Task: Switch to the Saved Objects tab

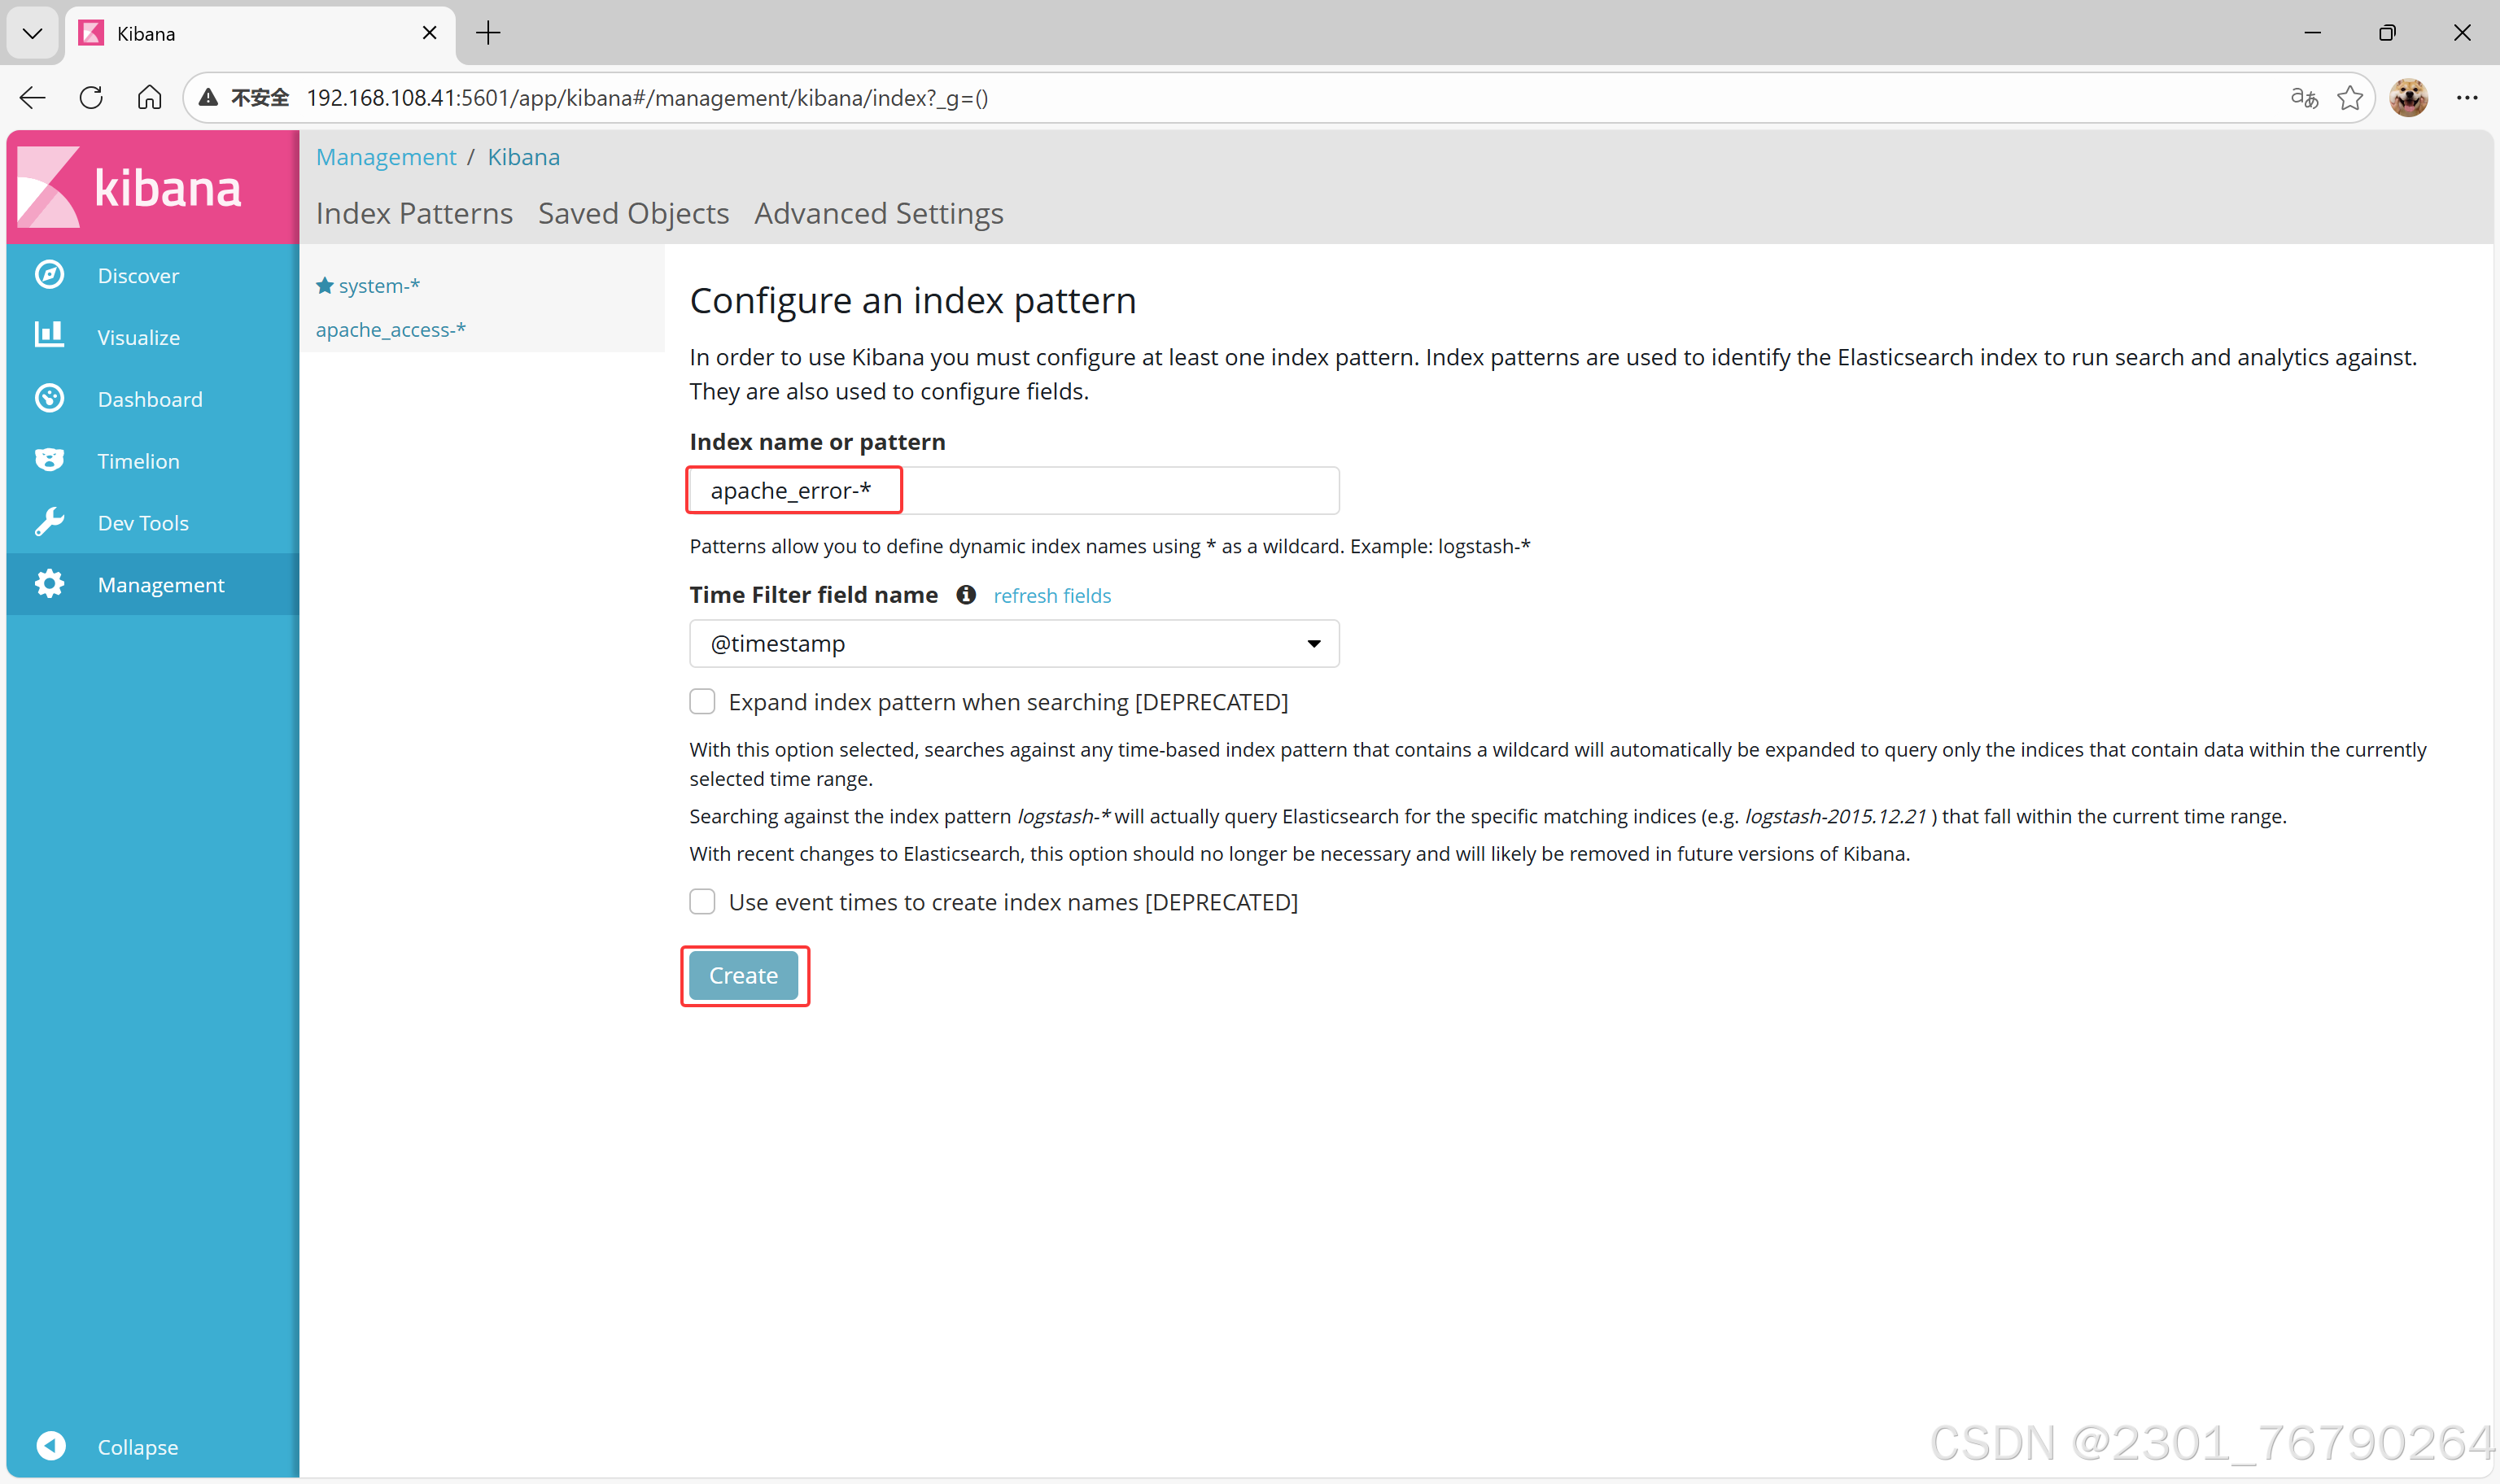Action: (633, 213)
